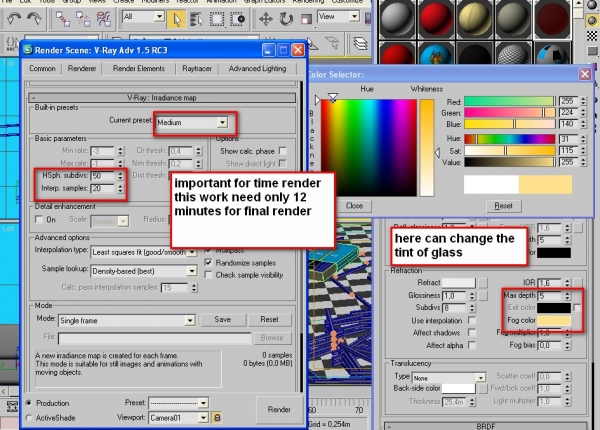
Task: Click Reset in the Color Selector
Action: [503, 206]
